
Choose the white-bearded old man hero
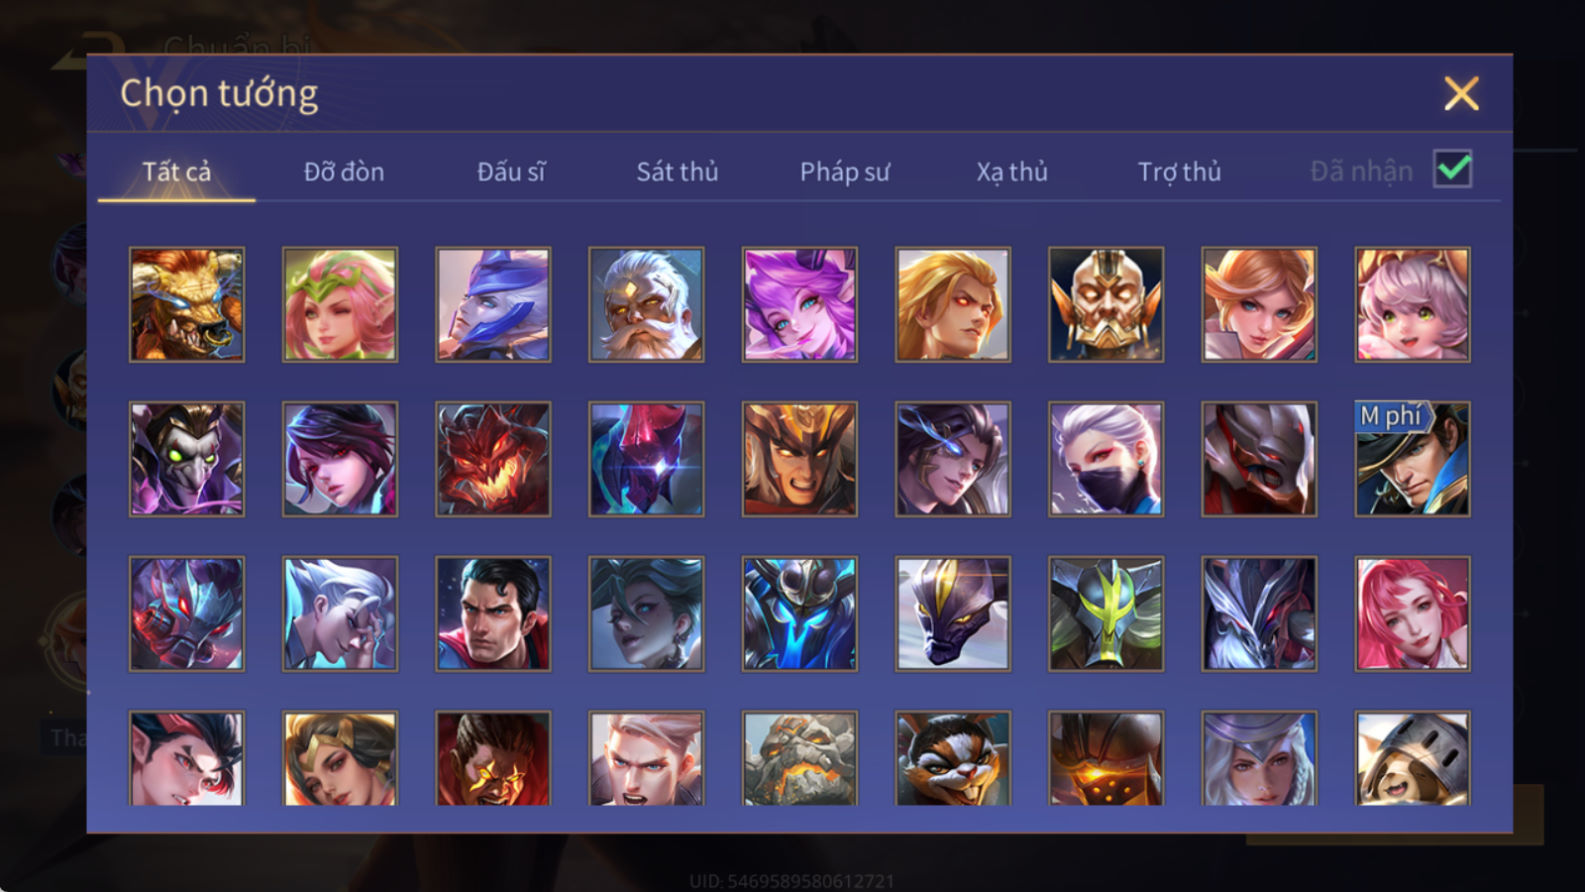tap(646, 304)
